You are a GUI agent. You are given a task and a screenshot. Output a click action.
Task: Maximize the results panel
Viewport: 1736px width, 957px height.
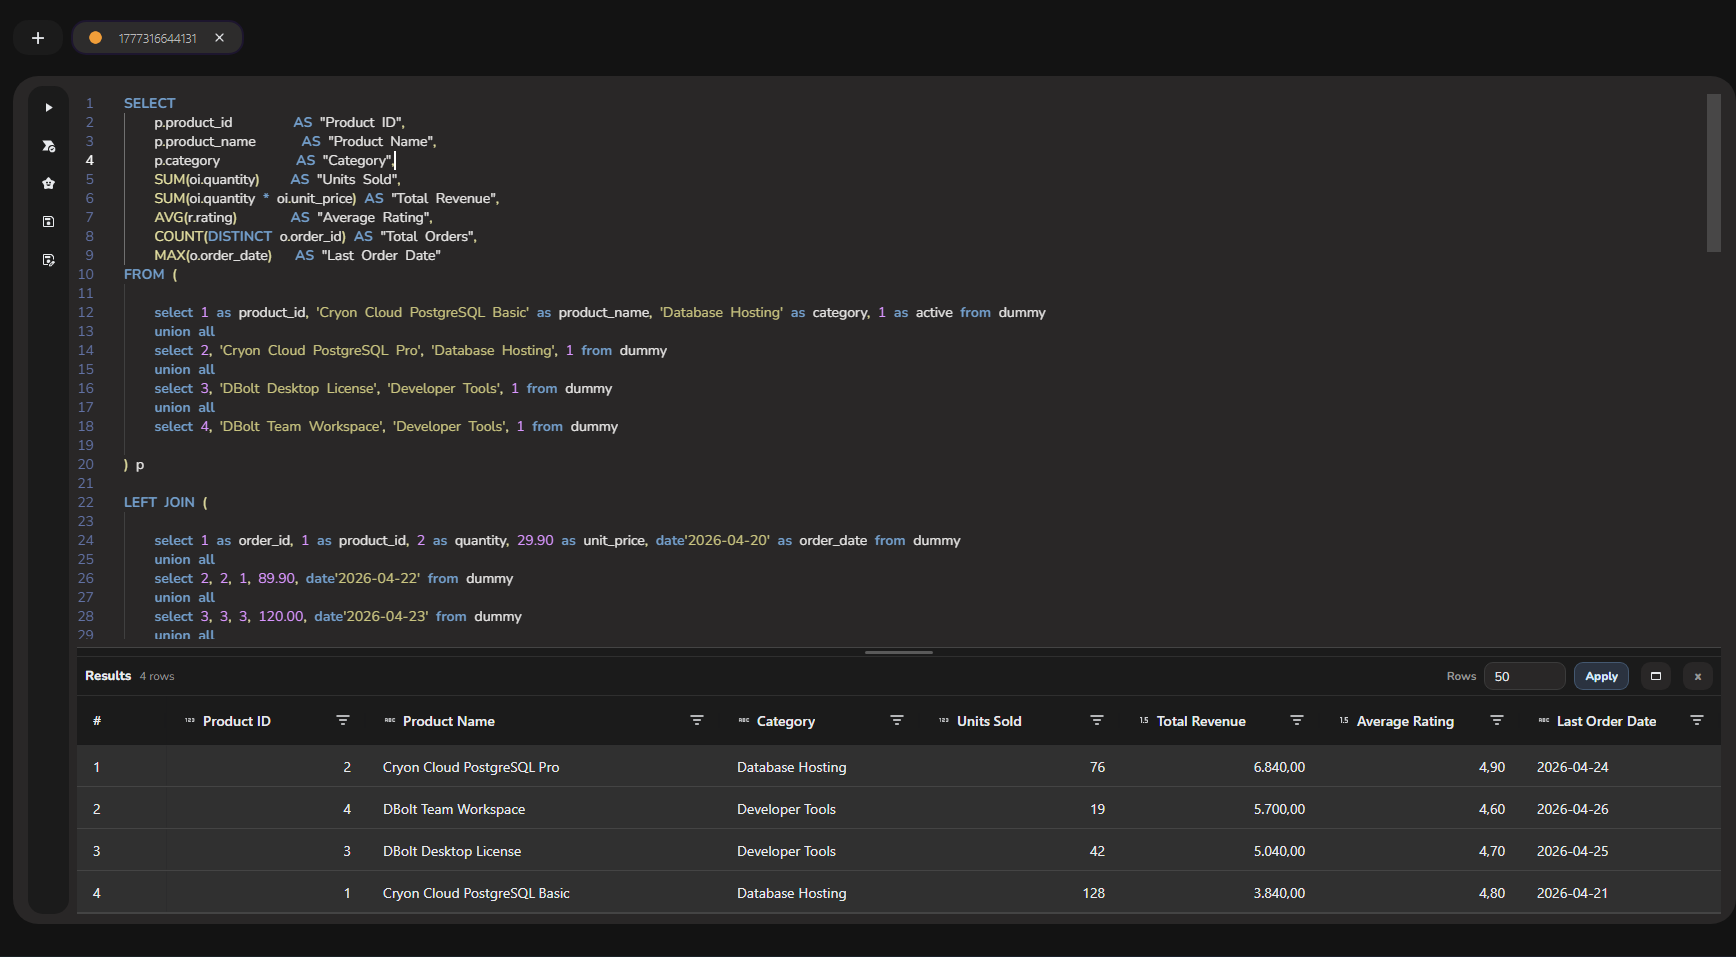(1656, 677)
